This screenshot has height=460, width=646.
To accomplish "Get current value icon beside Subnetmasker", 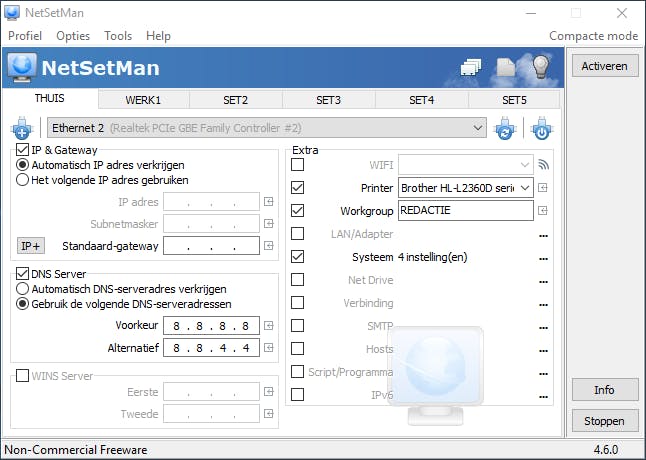I will point(269,224).
